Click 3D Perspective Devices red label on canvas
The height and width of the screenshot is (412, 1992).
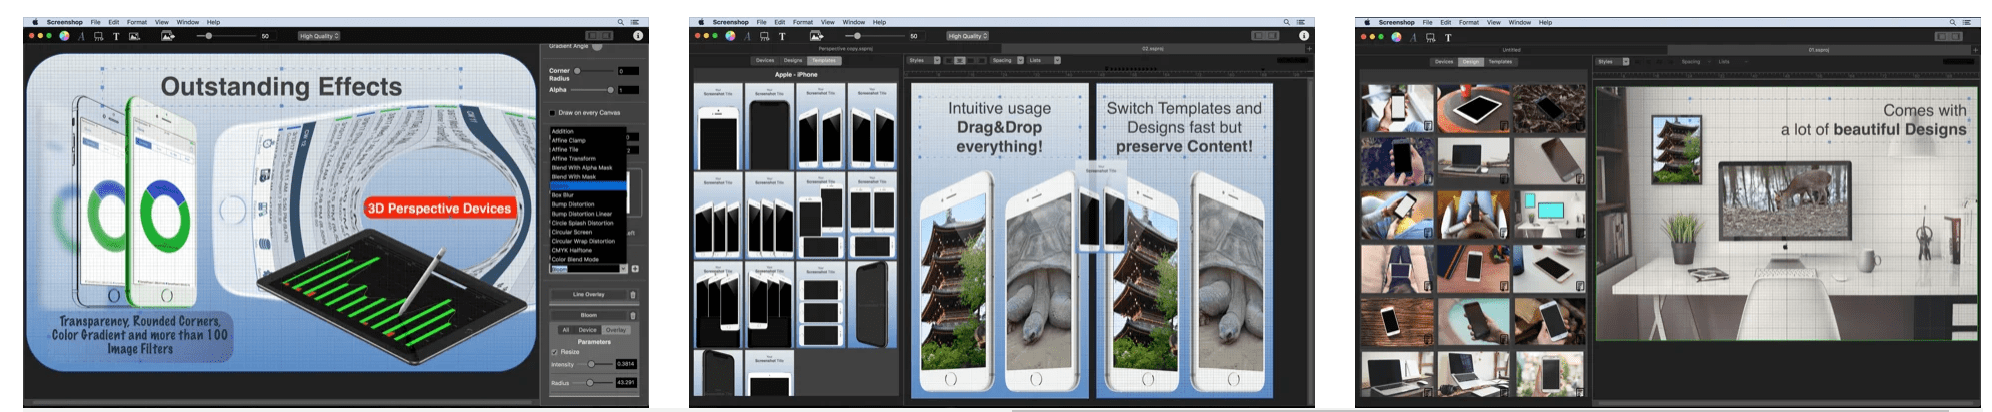pos(439,208)
